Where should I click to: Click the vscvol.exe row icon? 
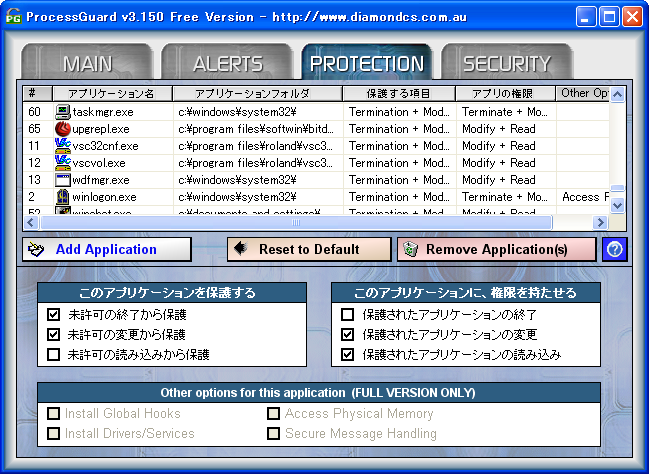(x=62, y=163)
